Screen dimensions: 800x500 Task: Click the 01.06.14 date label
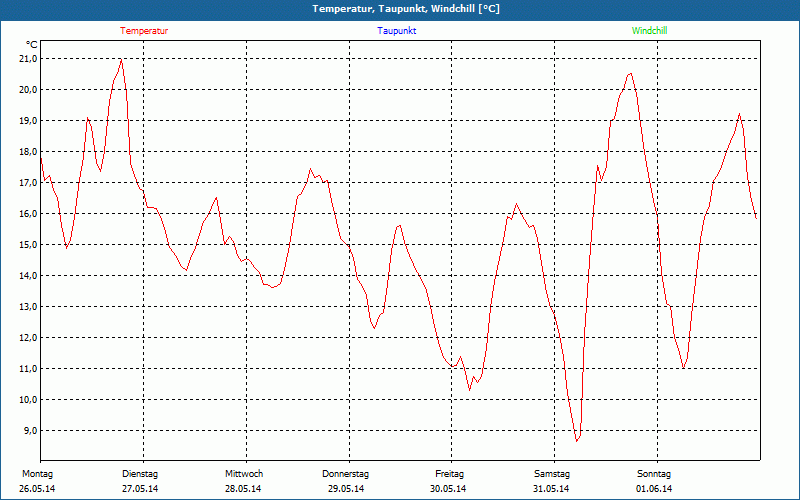[x=654, y=489]
